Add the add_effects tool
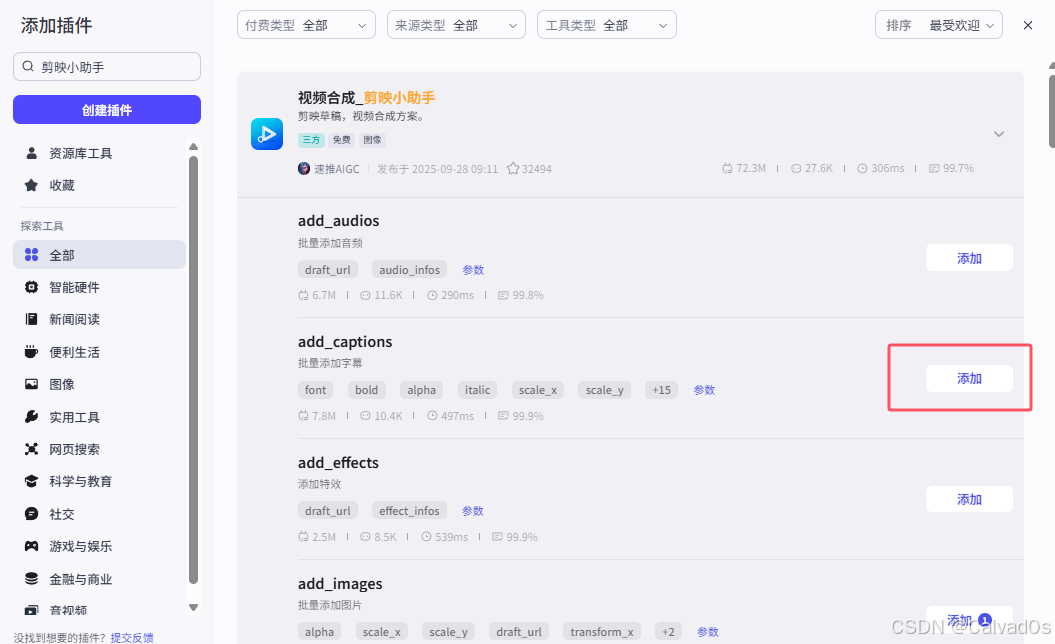The height and width of the screenshot is (644, 1055). (x=969, y=499)
